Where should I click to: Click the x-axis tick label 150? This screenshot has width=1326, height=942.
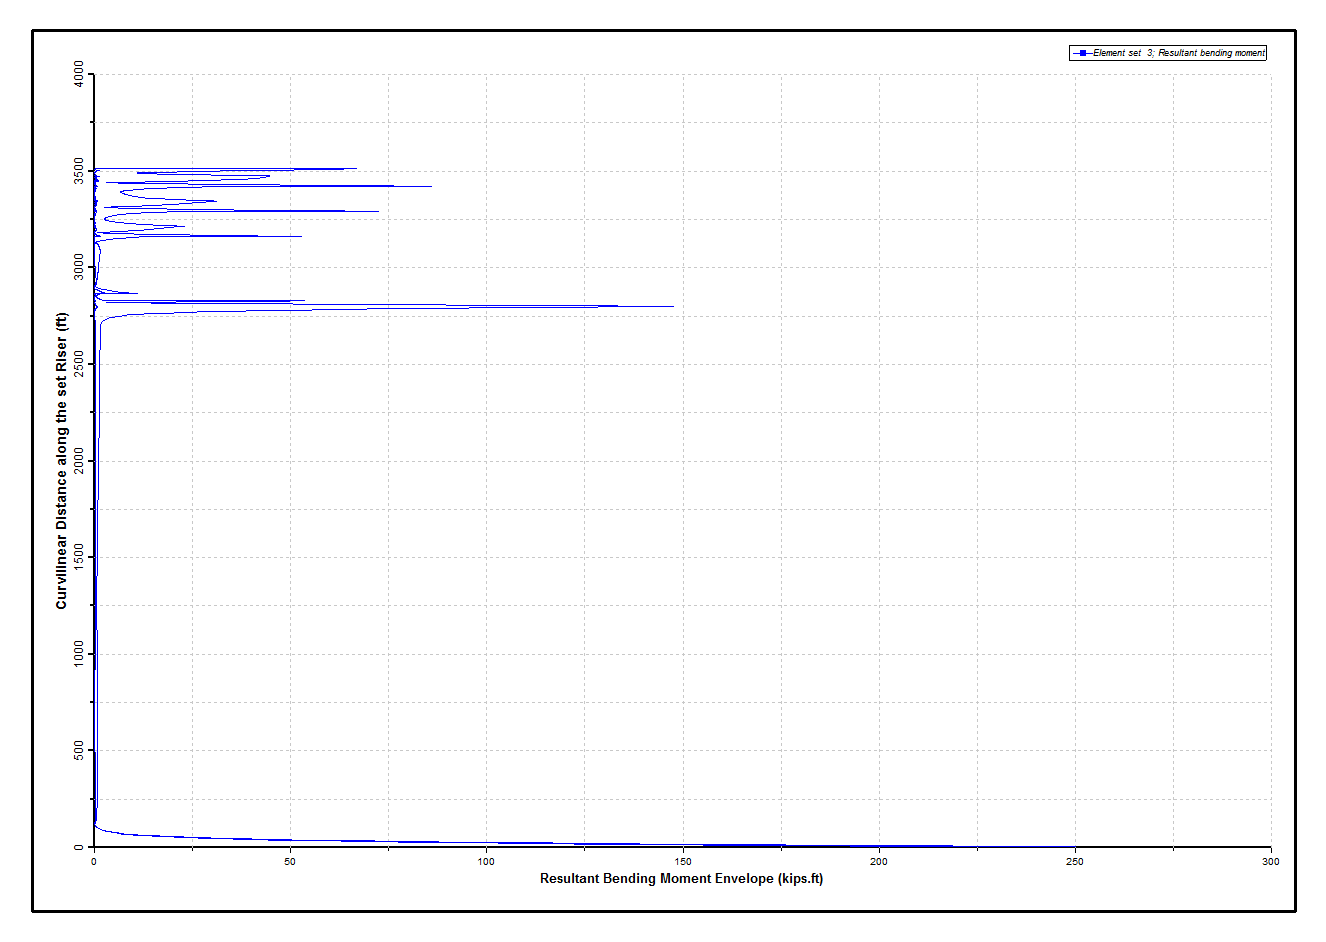(x=682, y=862)
